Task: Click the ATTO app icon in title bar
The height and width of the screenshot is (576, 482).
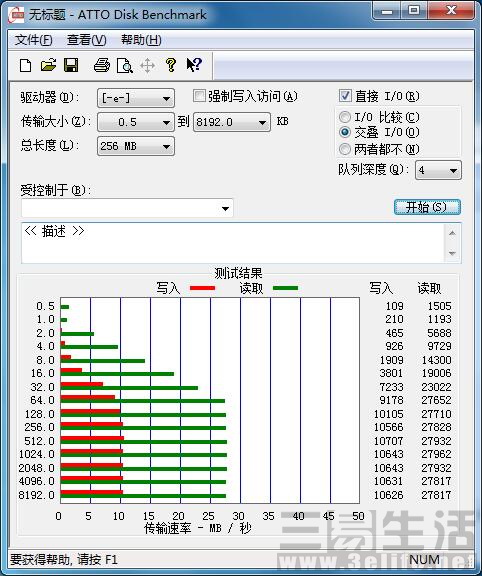Action: click(x=16, y=15)
